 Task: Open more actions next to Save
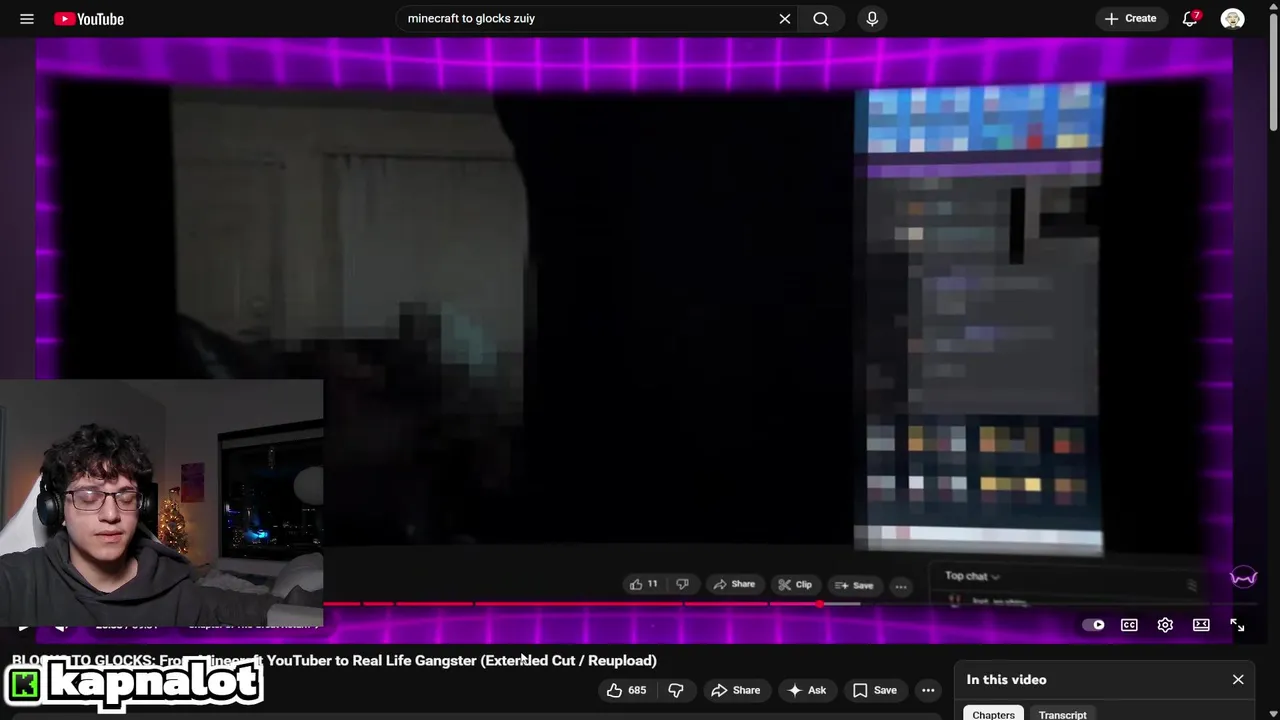928,690
